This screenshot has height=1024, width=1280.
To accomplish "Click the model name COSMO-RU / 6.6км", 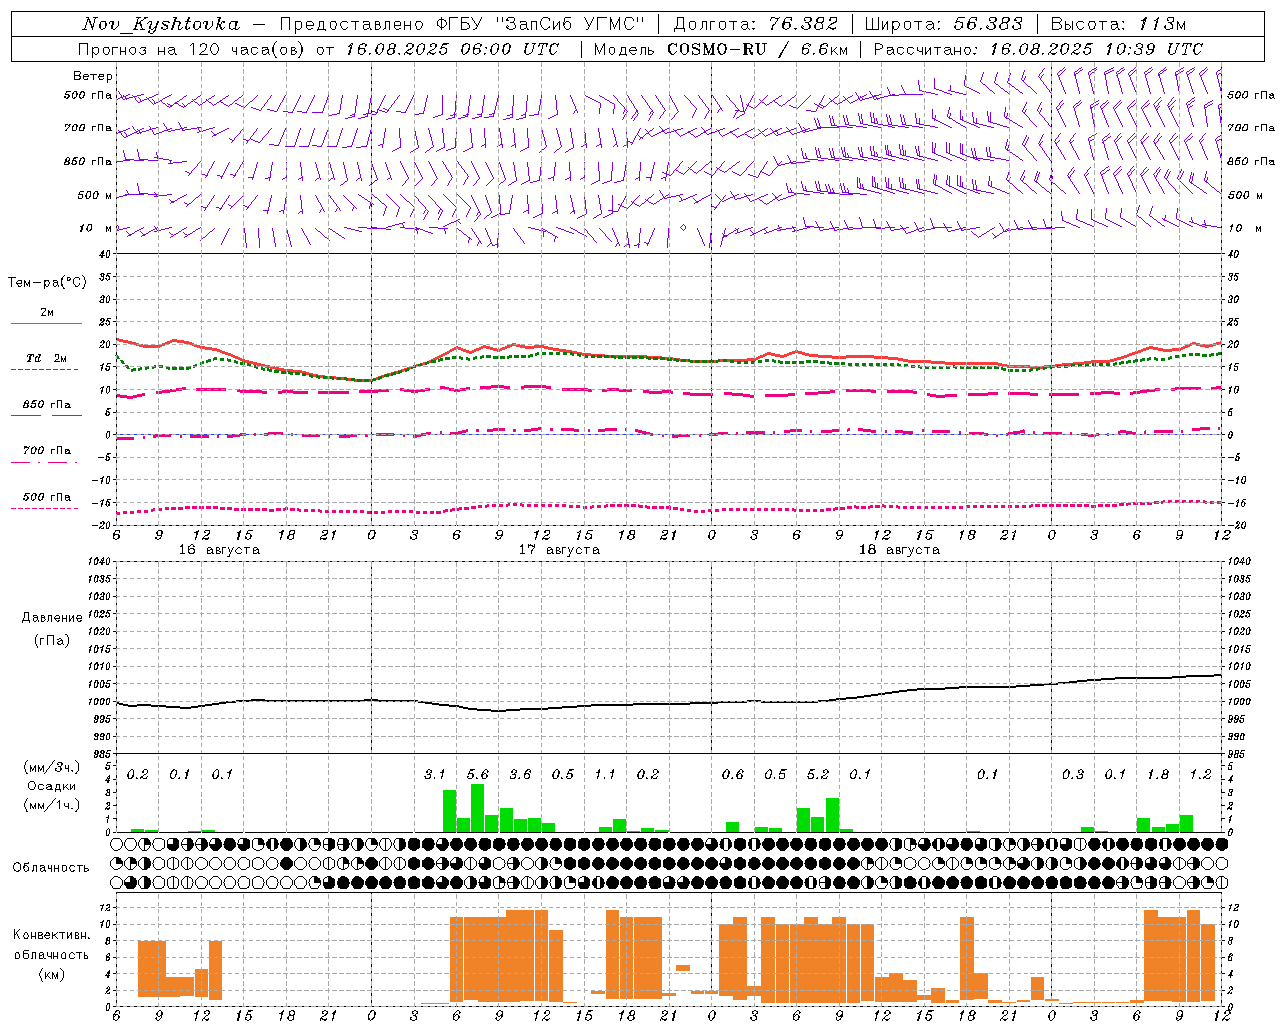I will coord(758,49).
